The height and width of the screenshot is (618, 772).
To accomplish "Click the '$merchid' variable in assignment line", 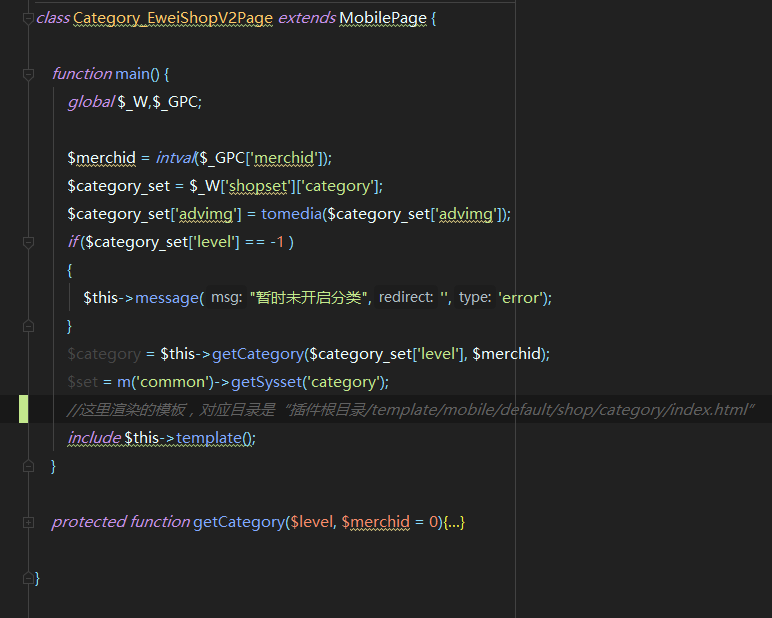I will pyautogui.click(x=101, y=158).
